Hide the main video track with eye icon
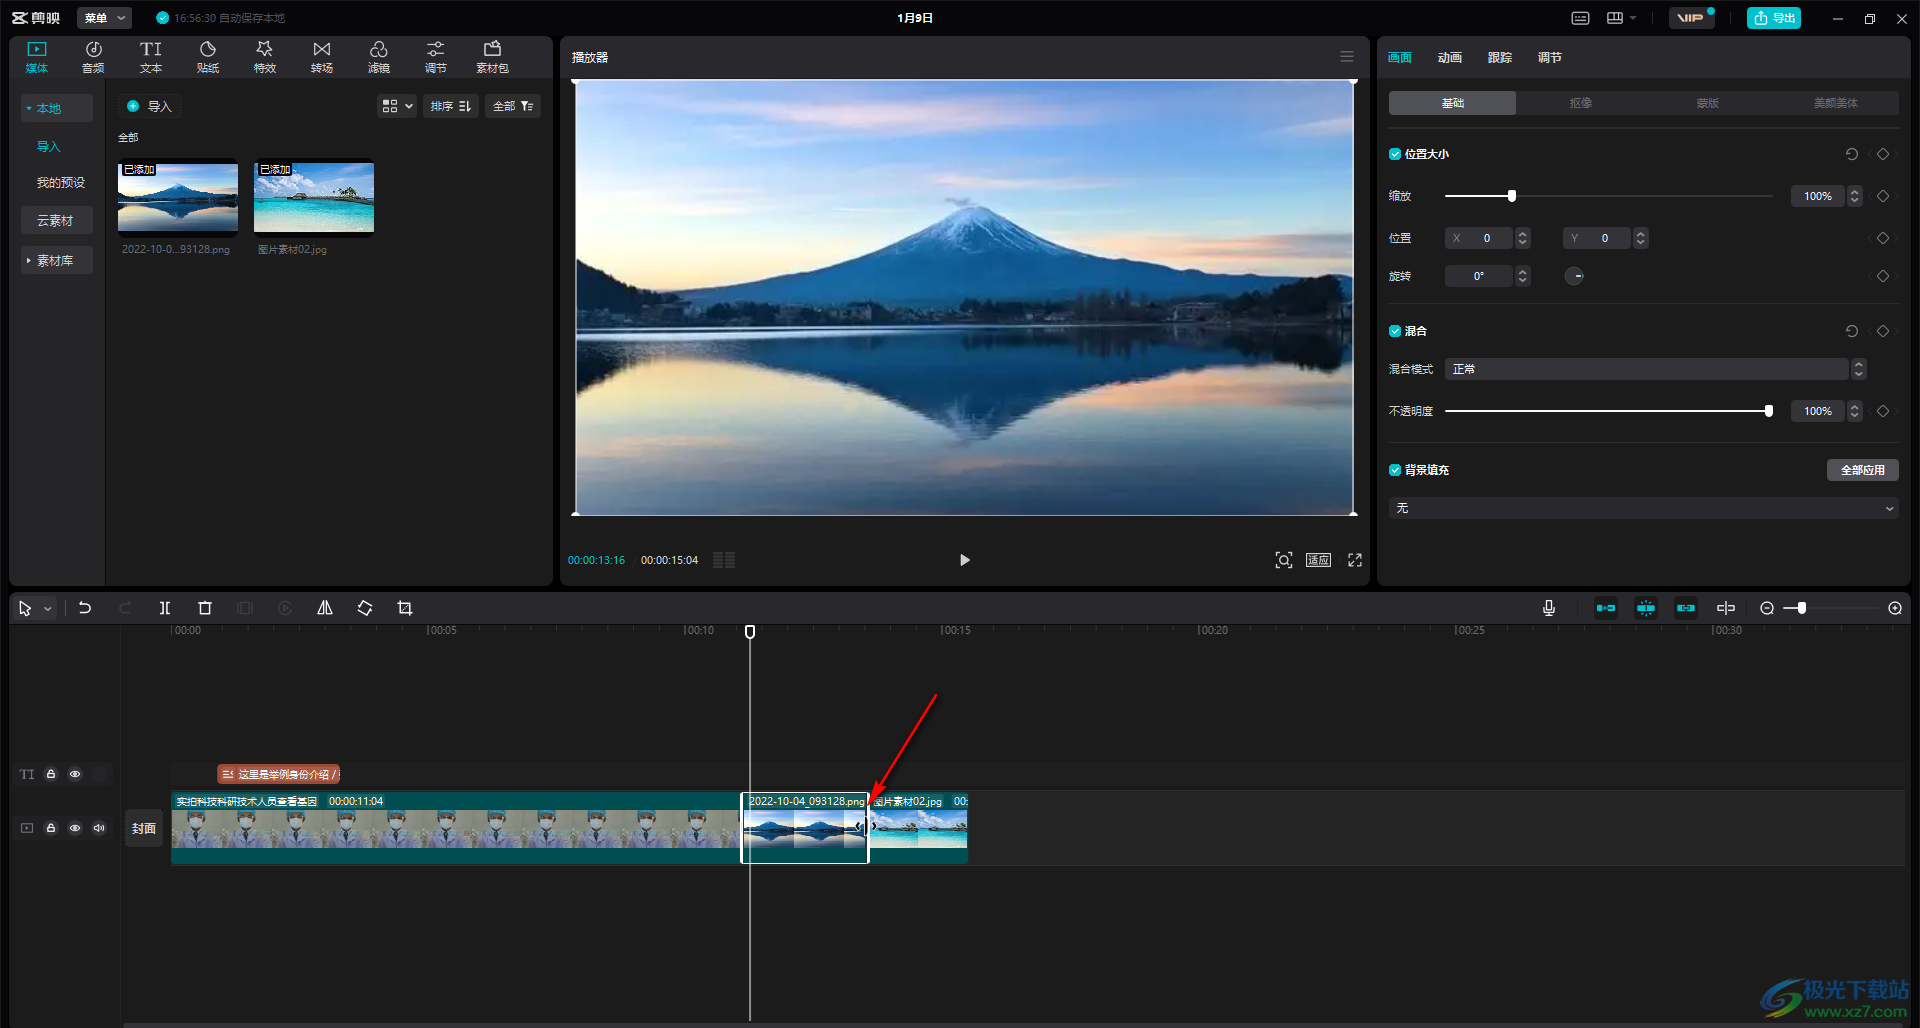Screen dimensions: 1920x1028 [75, 828]
